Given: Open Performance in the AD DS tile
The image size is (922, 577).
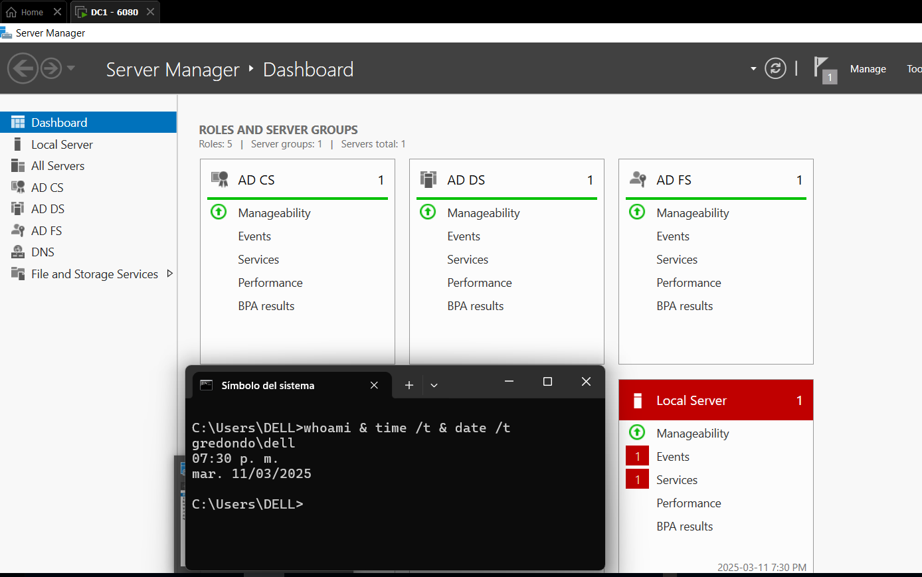Looking at the screenshot, I should pyautogui.click(x=479, y=283).
